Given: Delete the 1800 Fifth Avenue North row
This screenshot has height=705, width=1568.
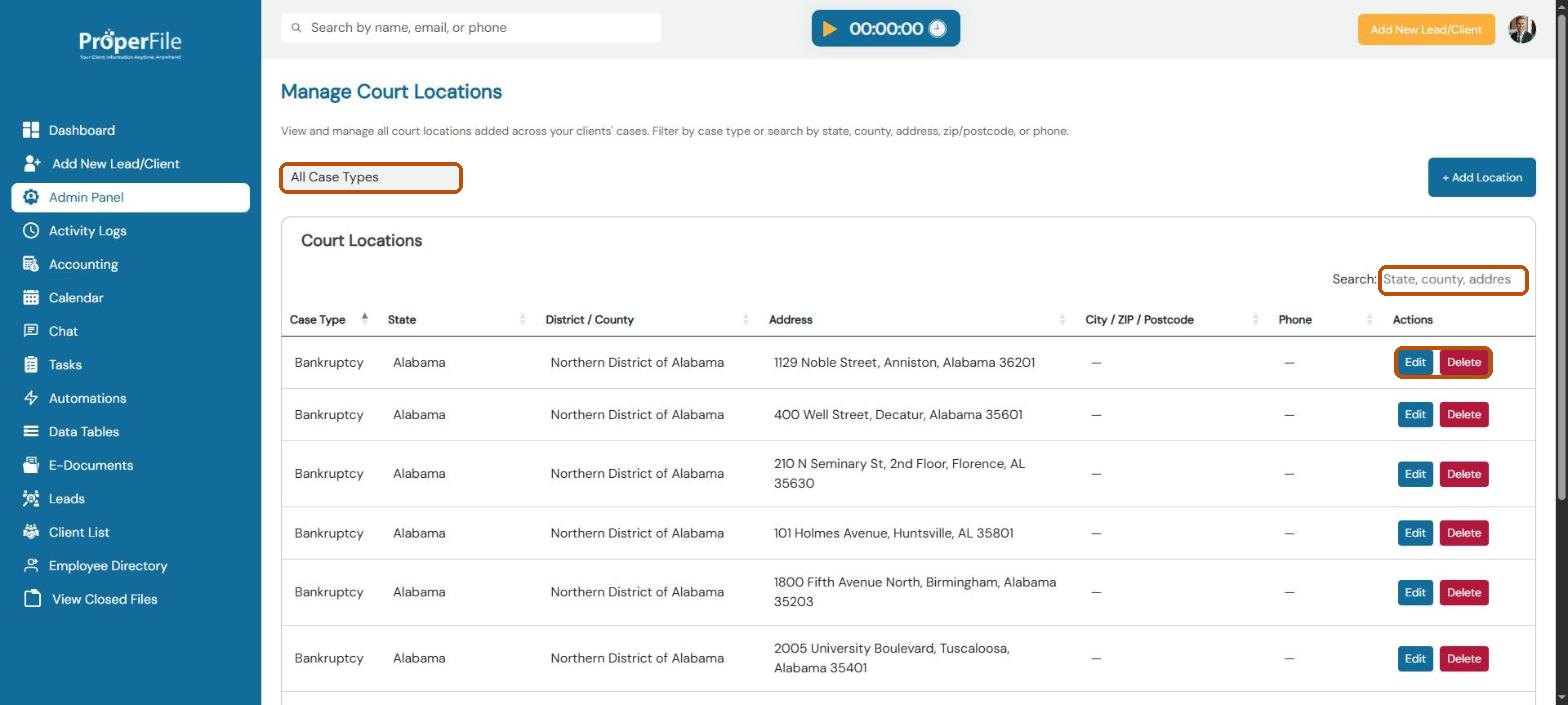Looking at the screenshot, I should point(1464,592).
